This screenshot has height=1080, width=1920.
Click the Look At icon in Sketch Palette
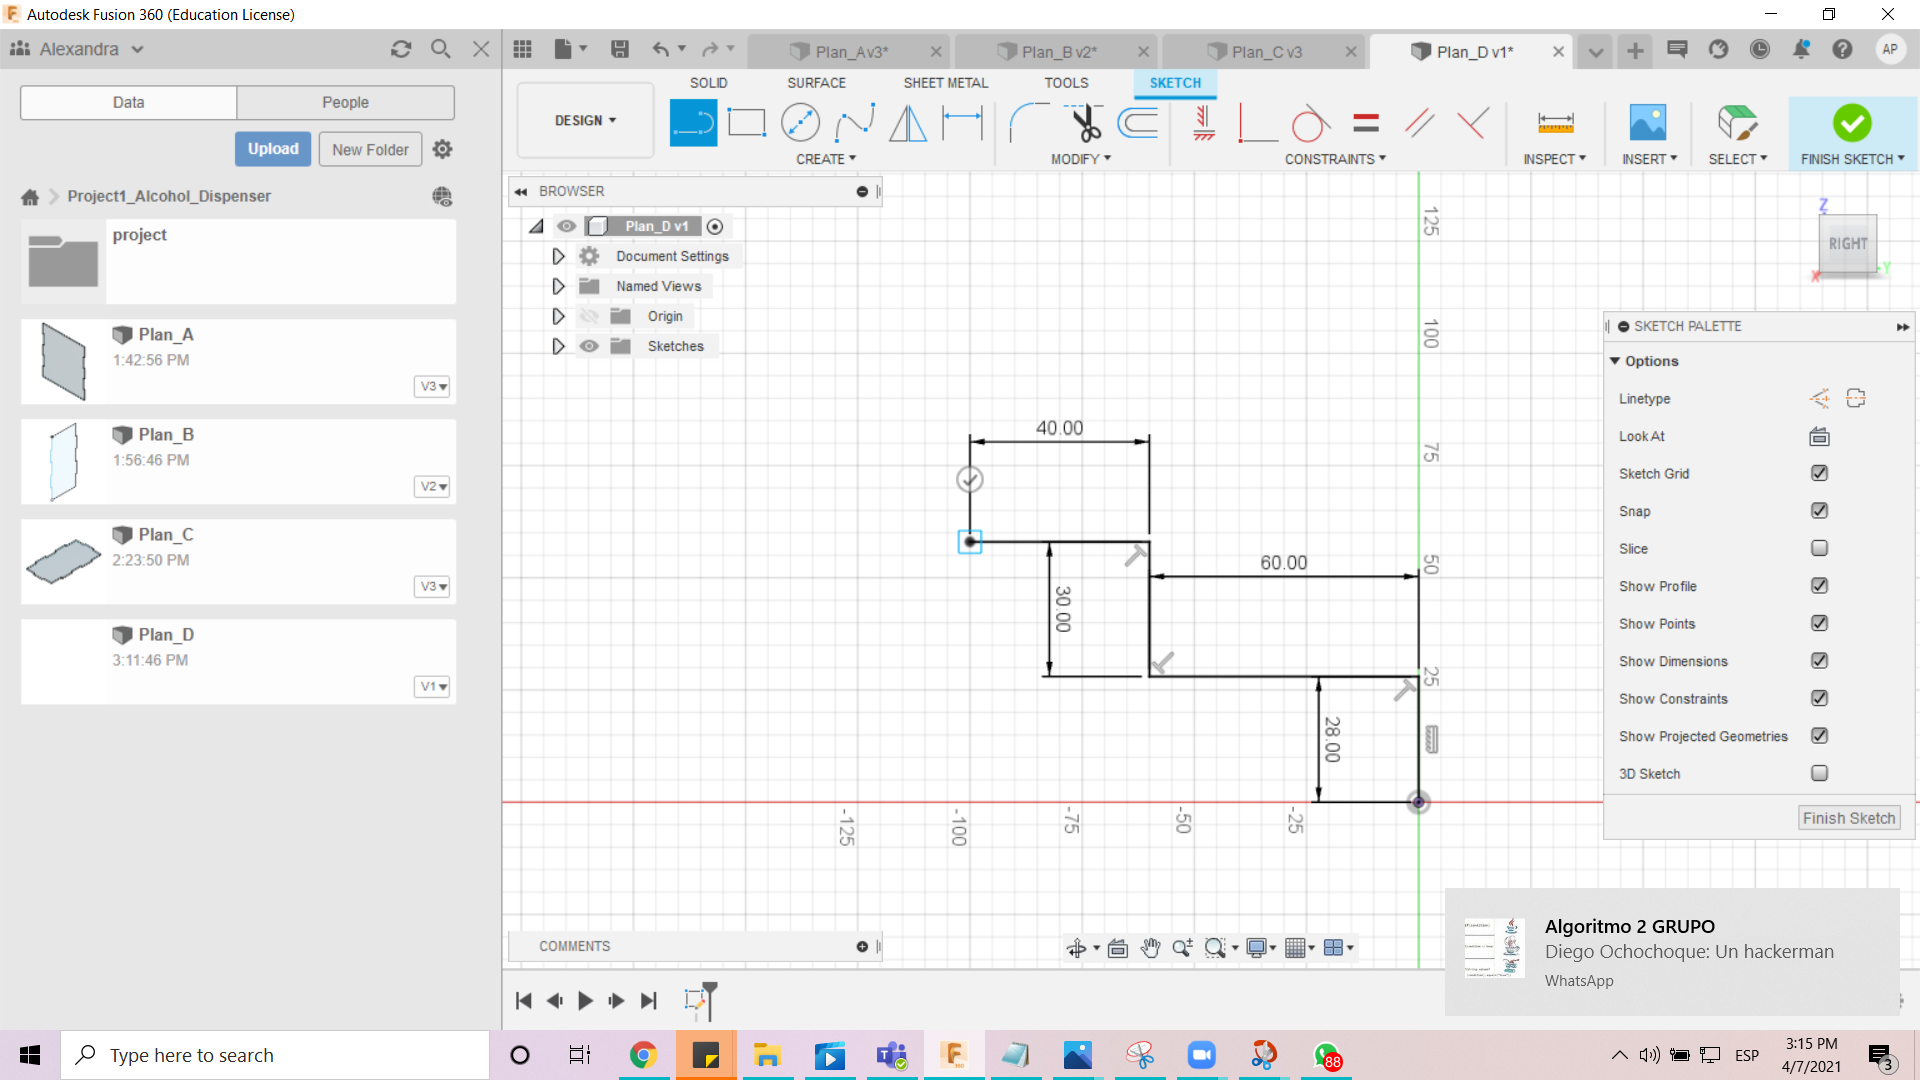pyautogui.click(x=1819, y=436)
